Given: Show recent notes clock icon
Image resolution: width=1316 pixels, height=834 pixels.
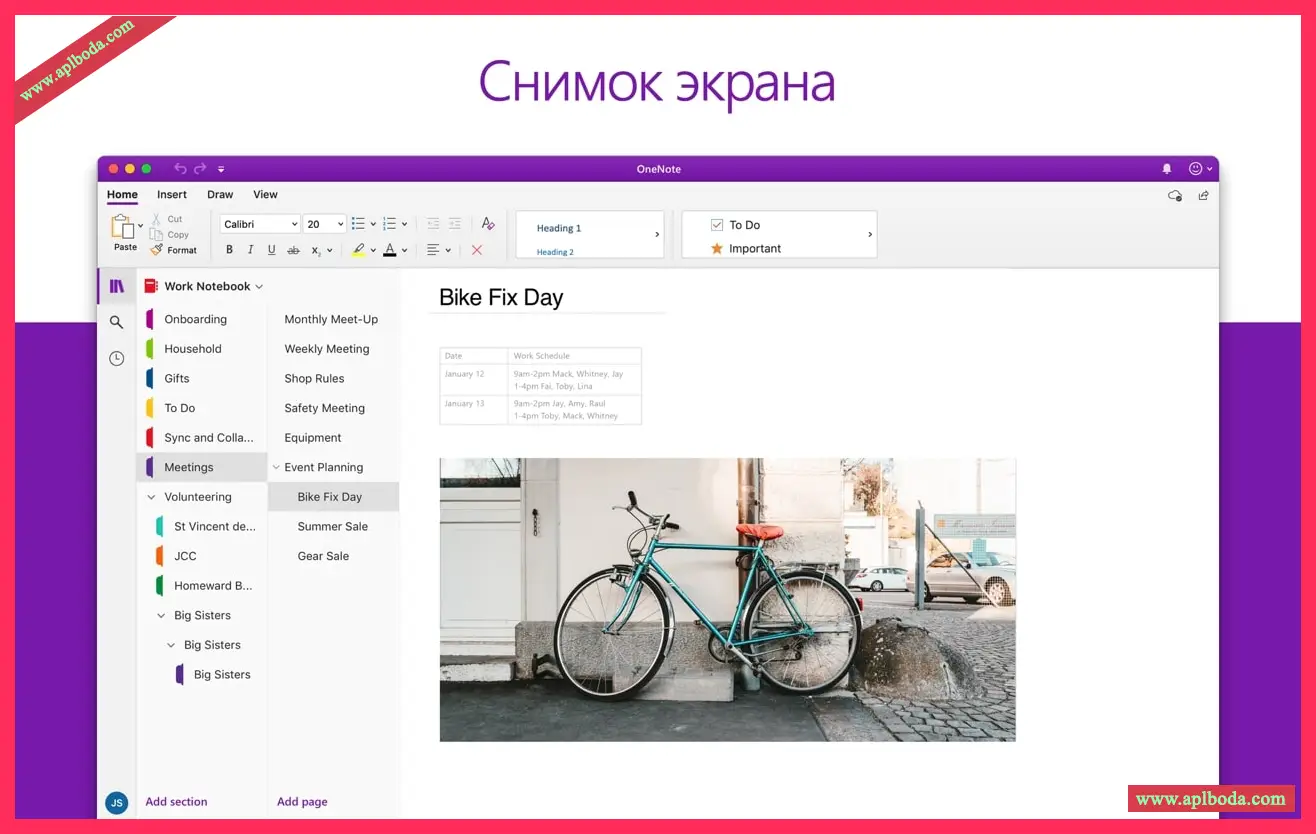Looking at the screenshot, I should pos(117,358).
